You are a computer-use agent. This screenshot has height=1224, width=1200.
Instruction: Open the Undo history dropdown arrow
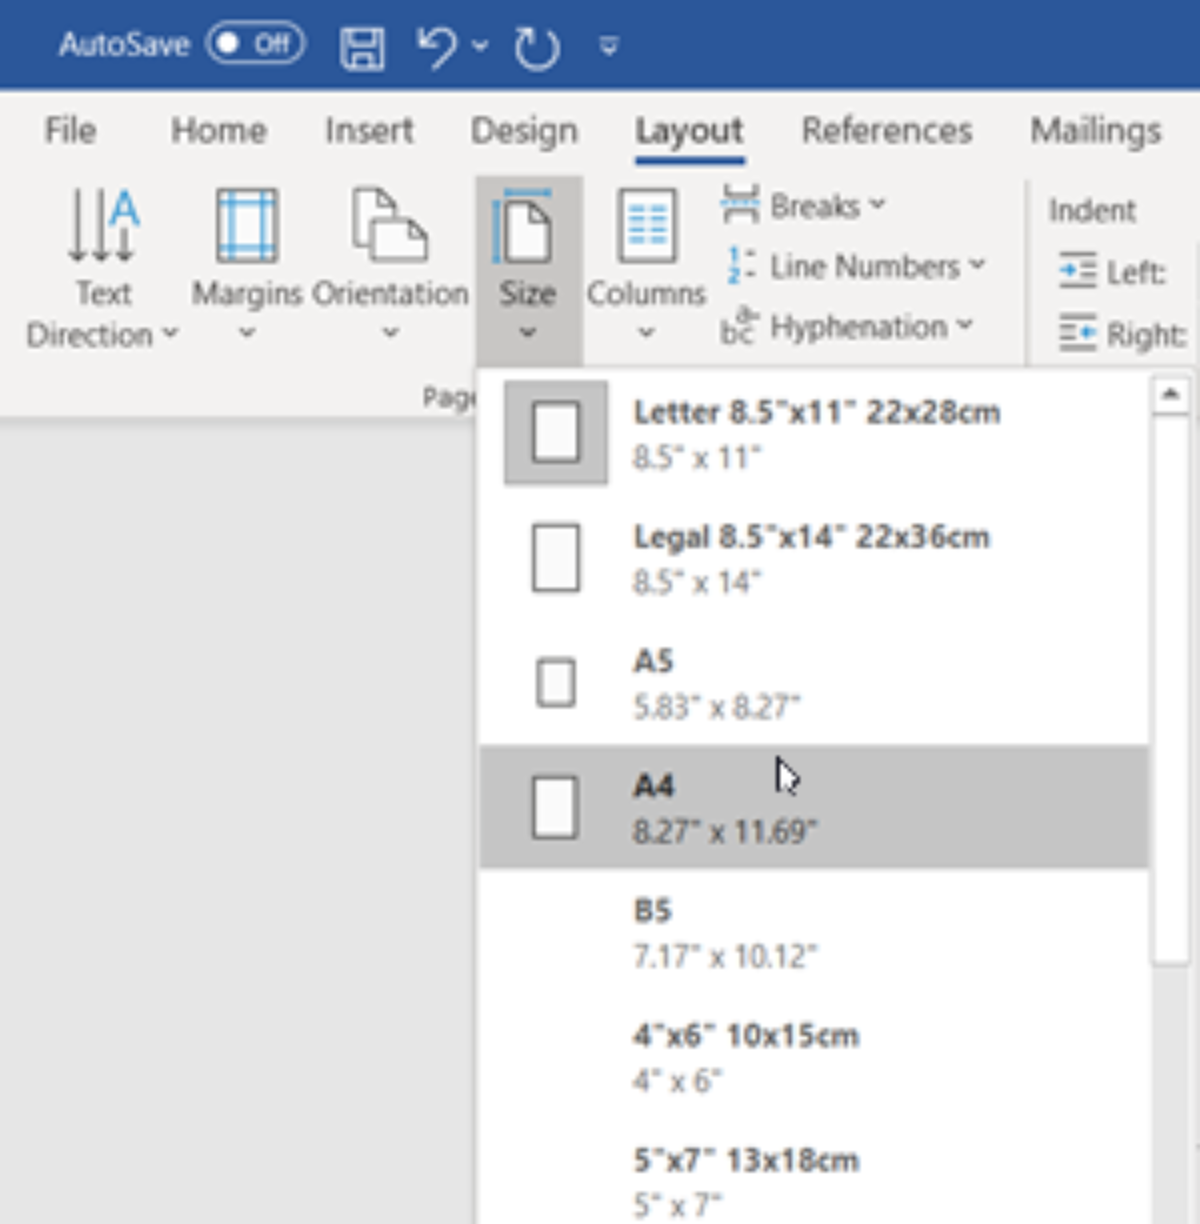480,46
